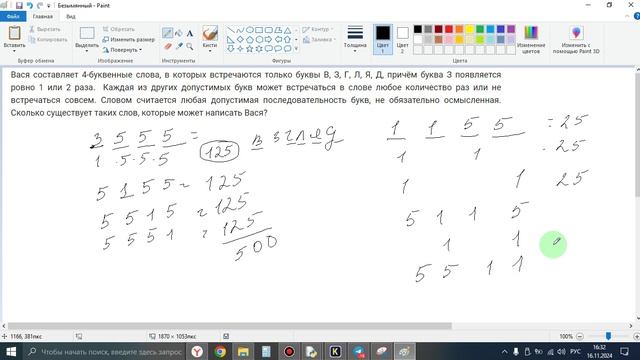Click the zoom out minus button

click(580, 336)
